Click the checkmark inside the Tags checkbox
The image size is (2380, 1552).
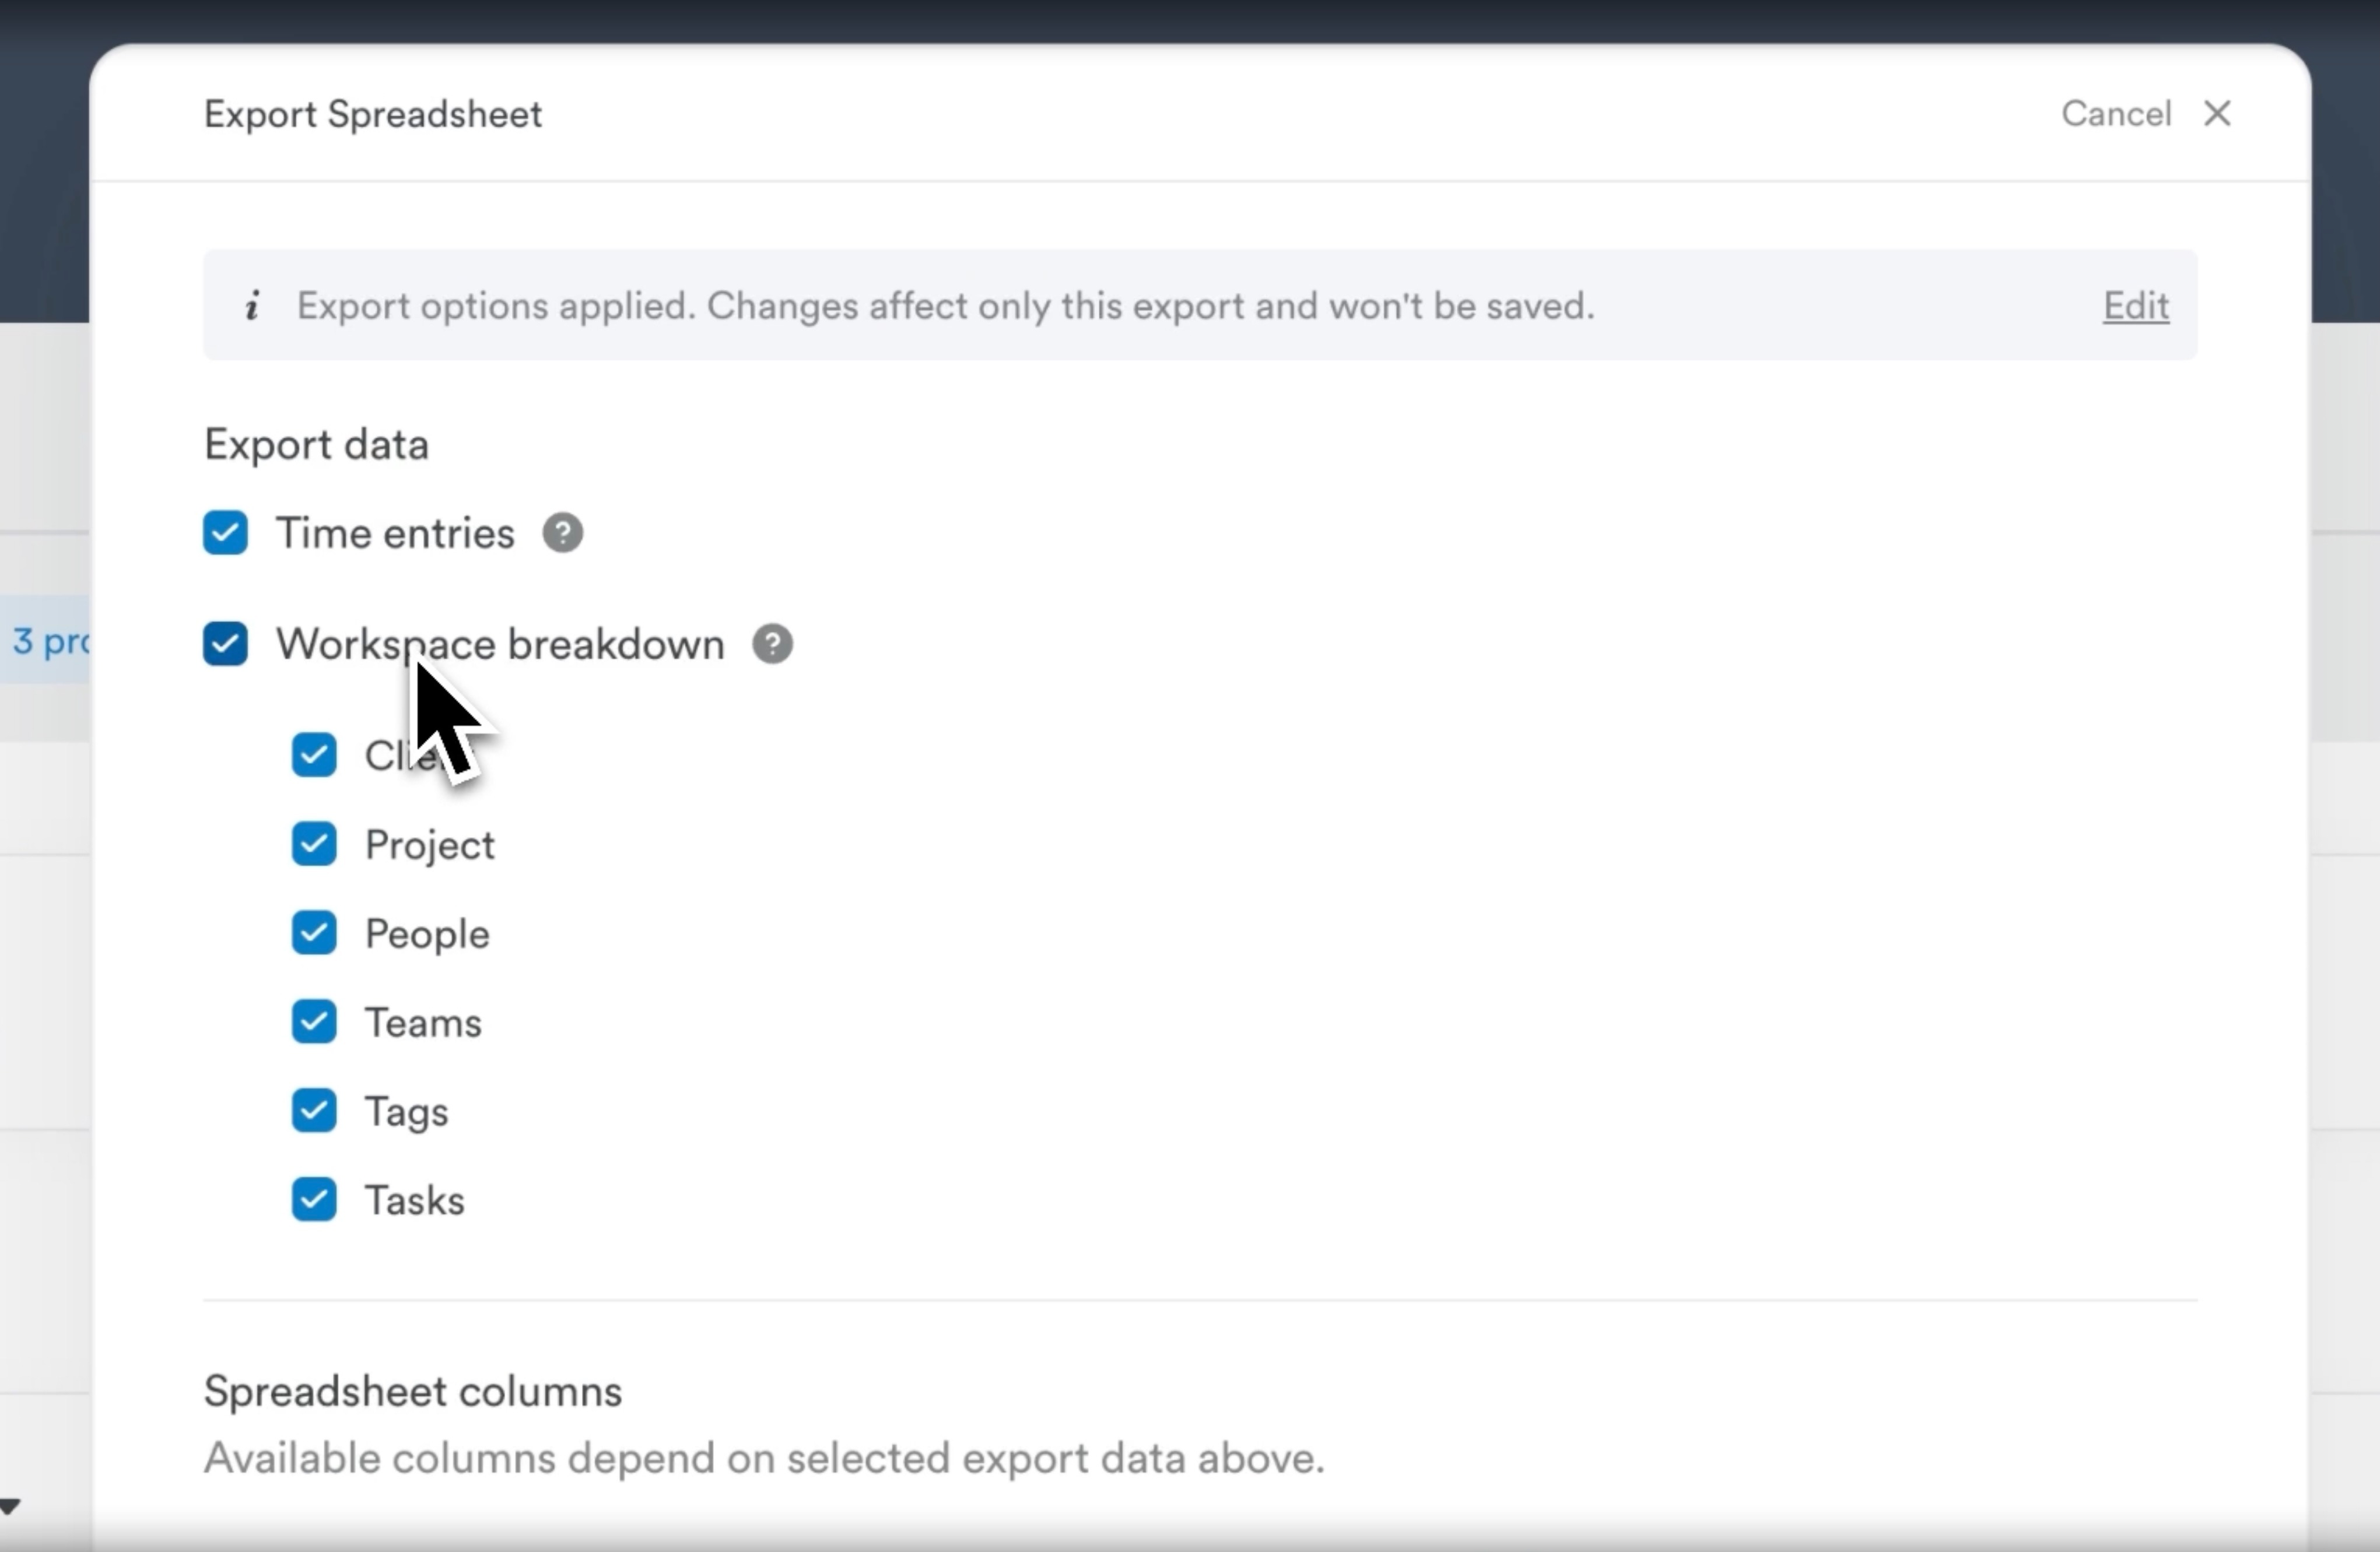click(313, 1110)
